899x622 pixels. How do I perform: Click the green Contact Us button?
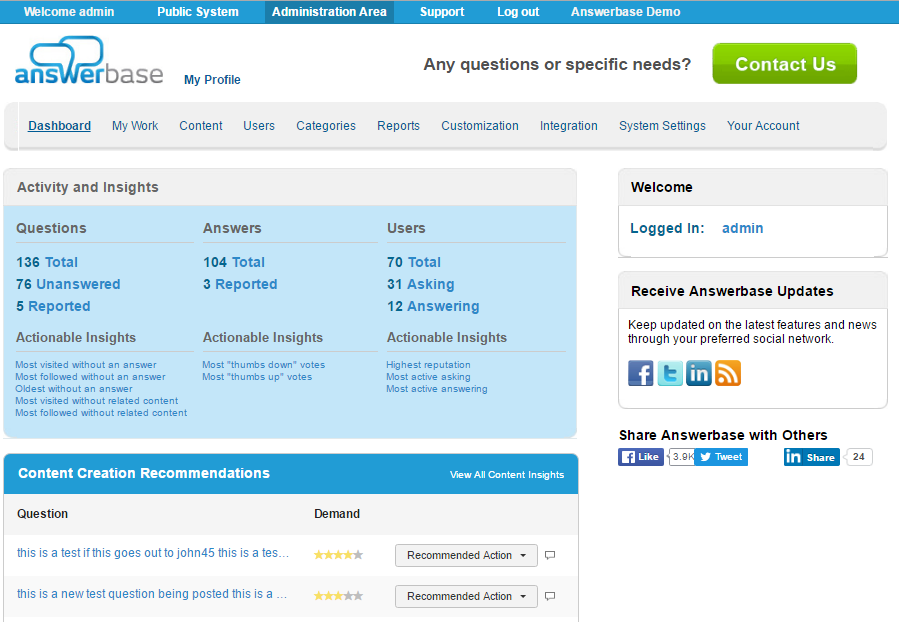pos(785,64)
